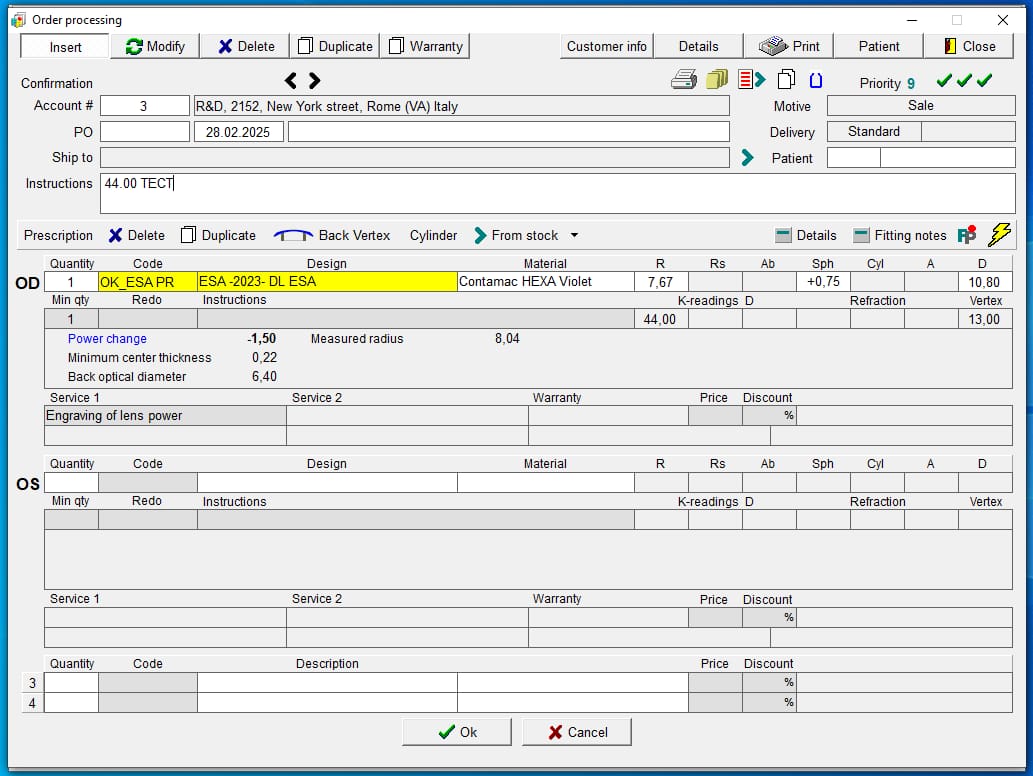The width and height of the screenshot is (1033, 776).
Task: Click the printer icon beside Priority
Action: pos(684,80)
